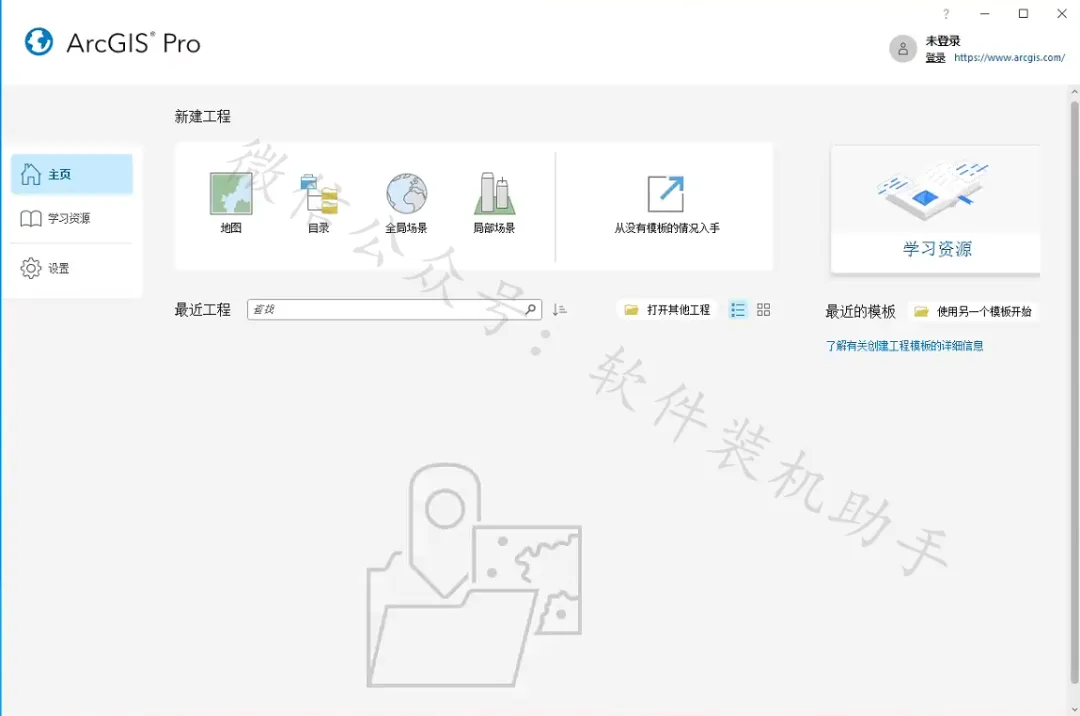This screenshot has height=716, width=1080.
Task: Create a new 地图 (Map) project
Action: pyautogui.click(x=231, y=202)
